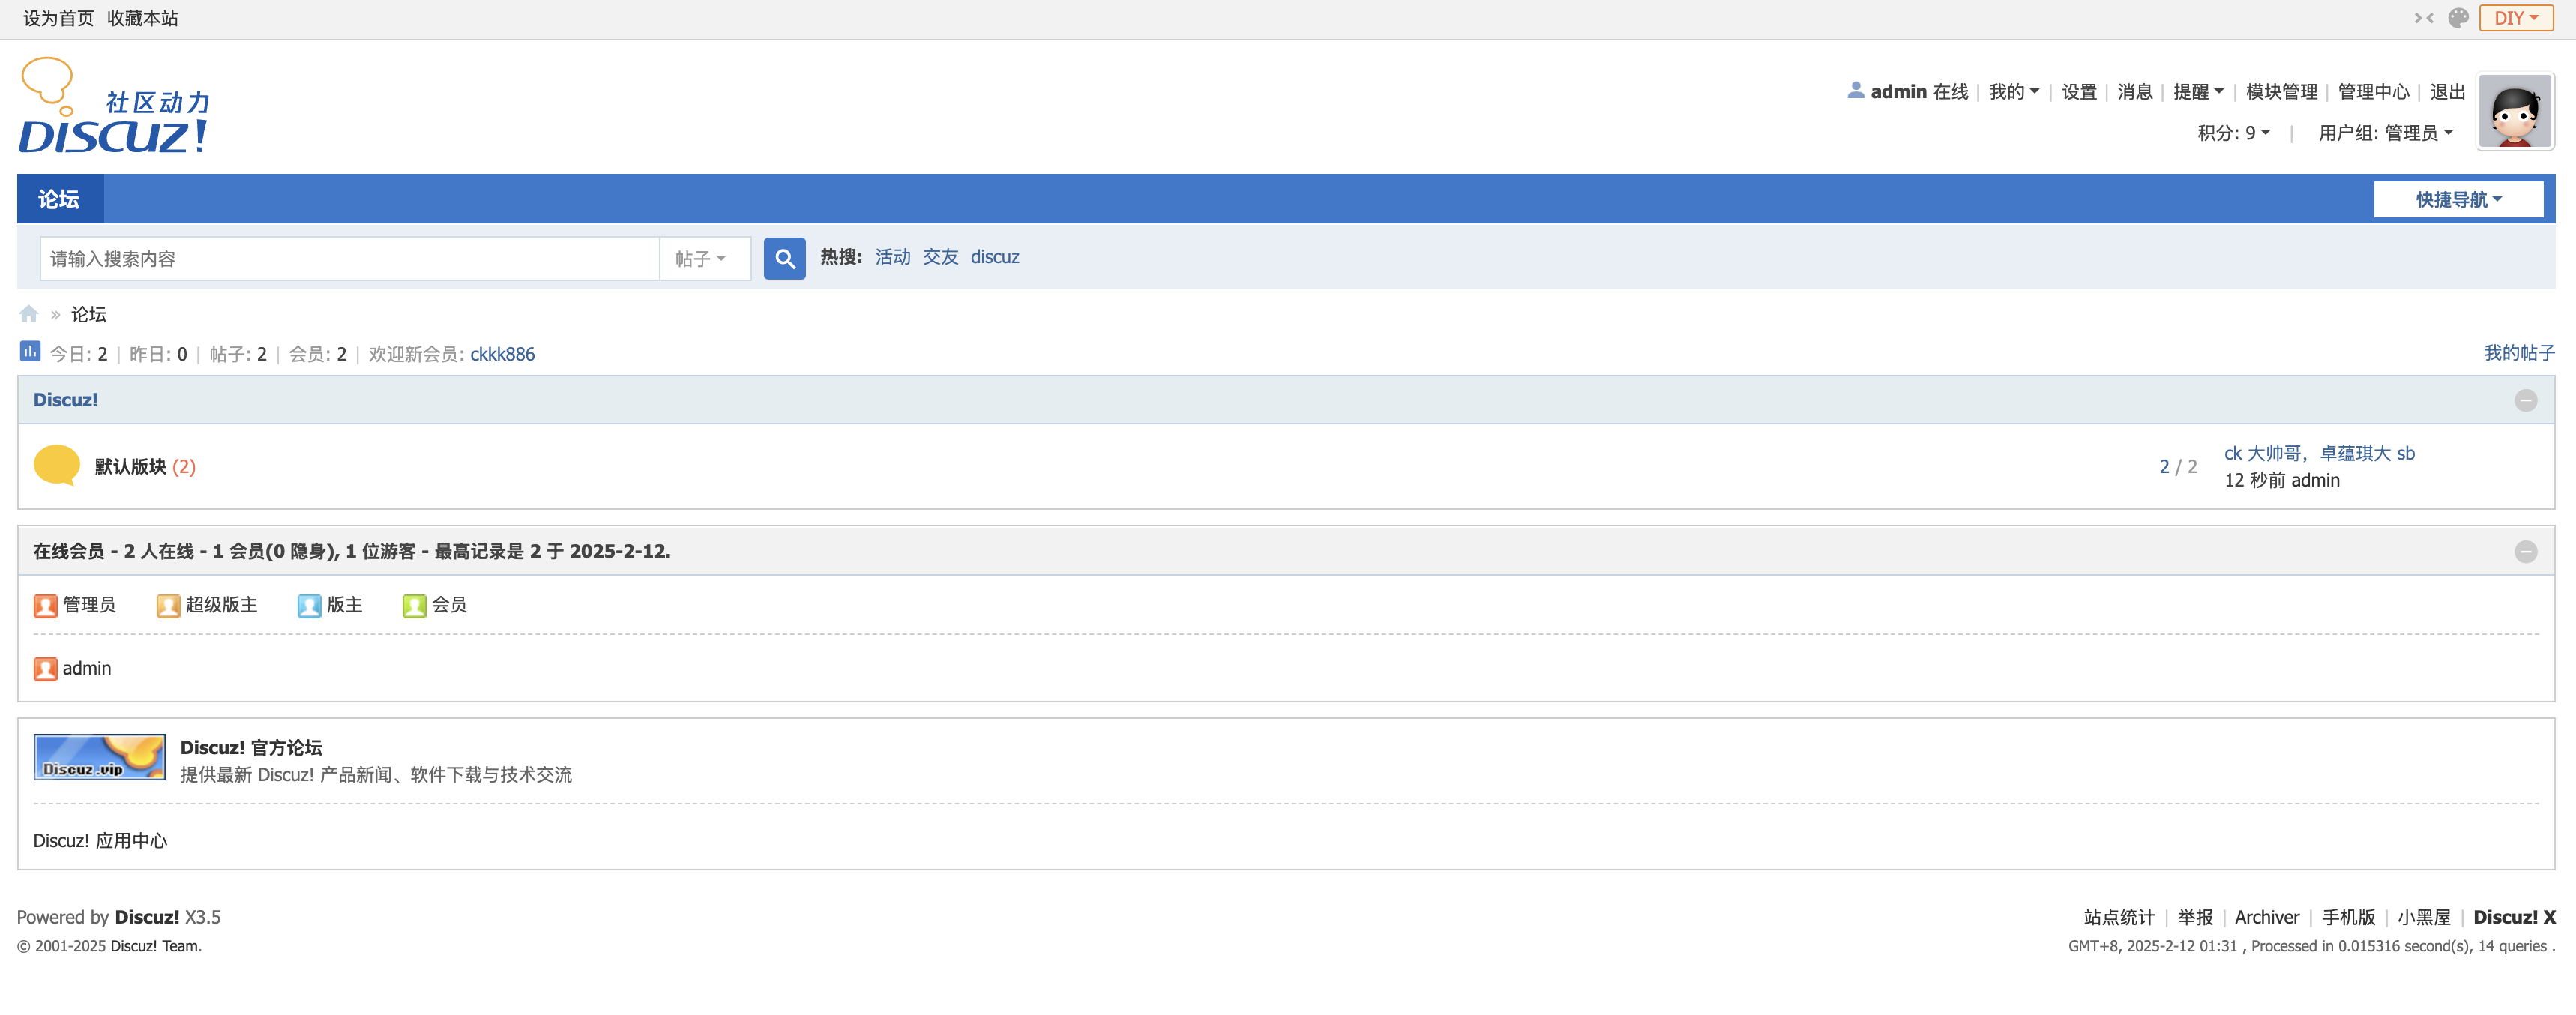Open the DIY dropdown button
2576x1015 pixels.
pyautogui.click(x=2515, y=18)
